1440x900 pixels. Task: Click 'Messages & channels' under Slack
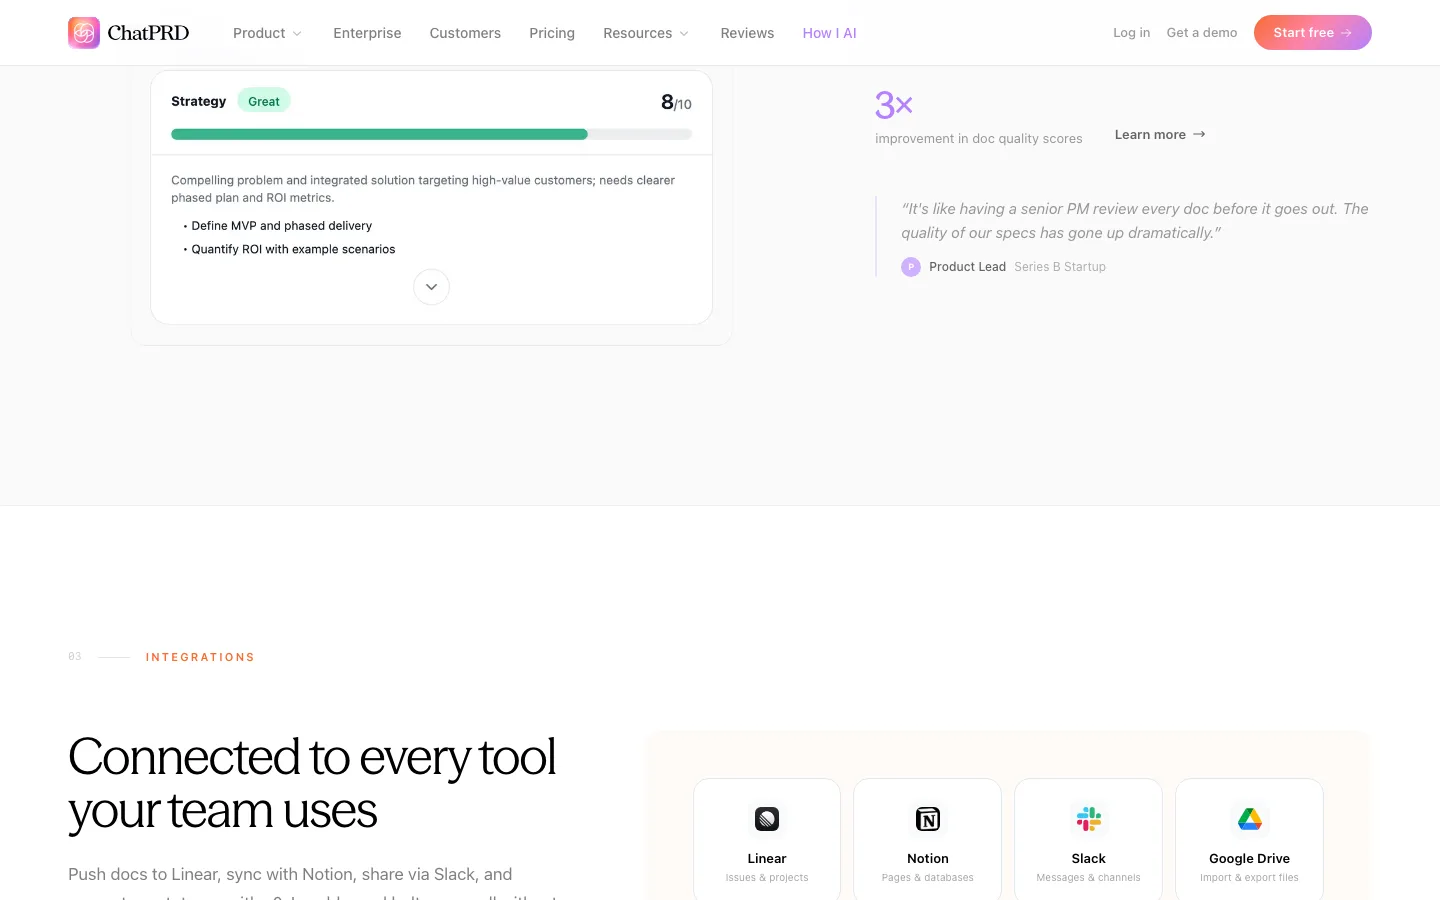1089,878
